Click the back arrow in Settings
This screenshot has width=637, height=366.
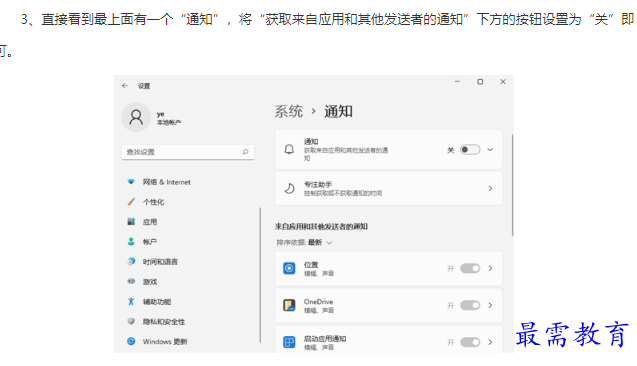125,86
